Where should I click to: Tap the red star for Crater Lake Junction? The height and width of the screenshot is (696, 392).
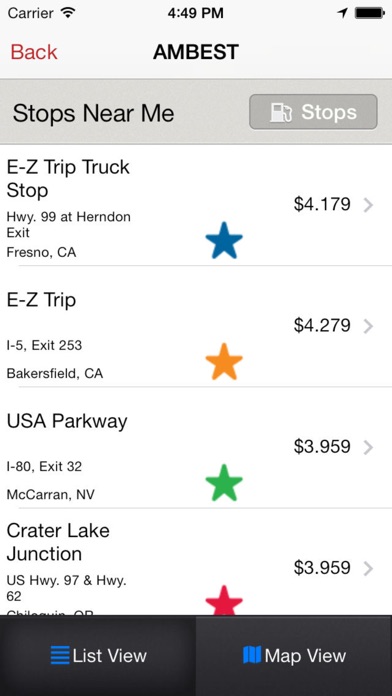[224, 600]
